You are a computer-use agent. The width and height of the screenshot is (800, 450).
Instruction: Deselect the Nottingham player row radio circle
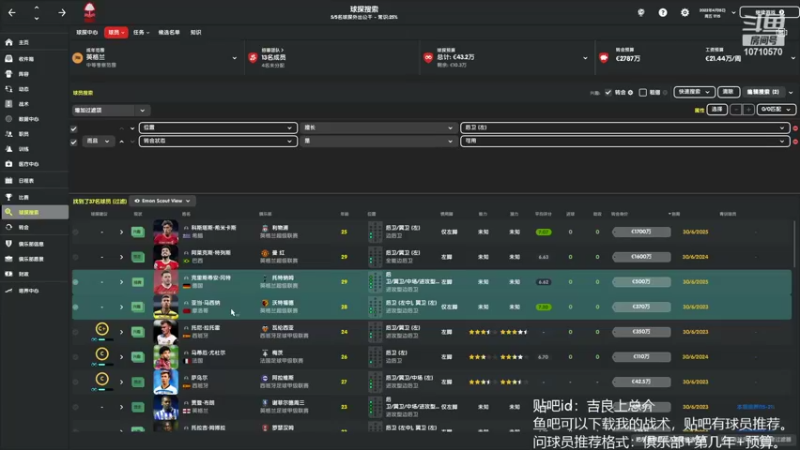(x=76, y=282)
